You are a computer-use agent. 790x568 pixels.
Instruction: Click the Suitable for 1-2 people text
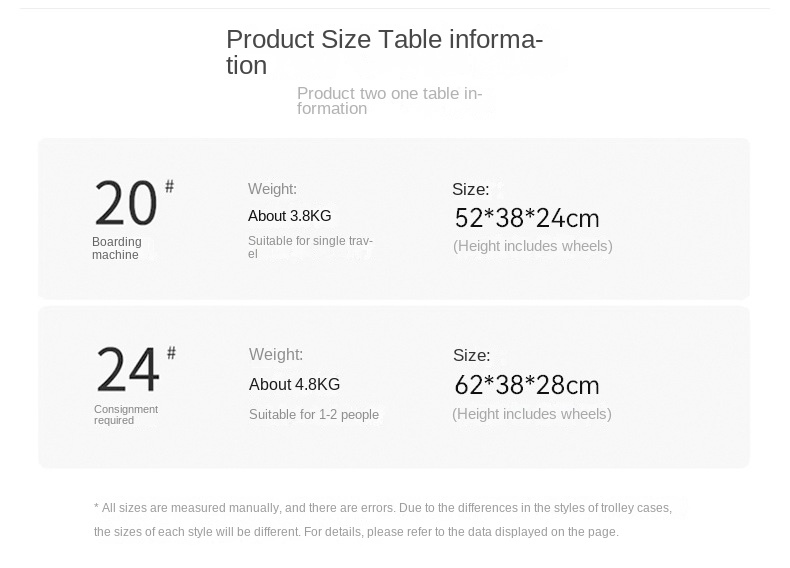click(x=313, y=415)
